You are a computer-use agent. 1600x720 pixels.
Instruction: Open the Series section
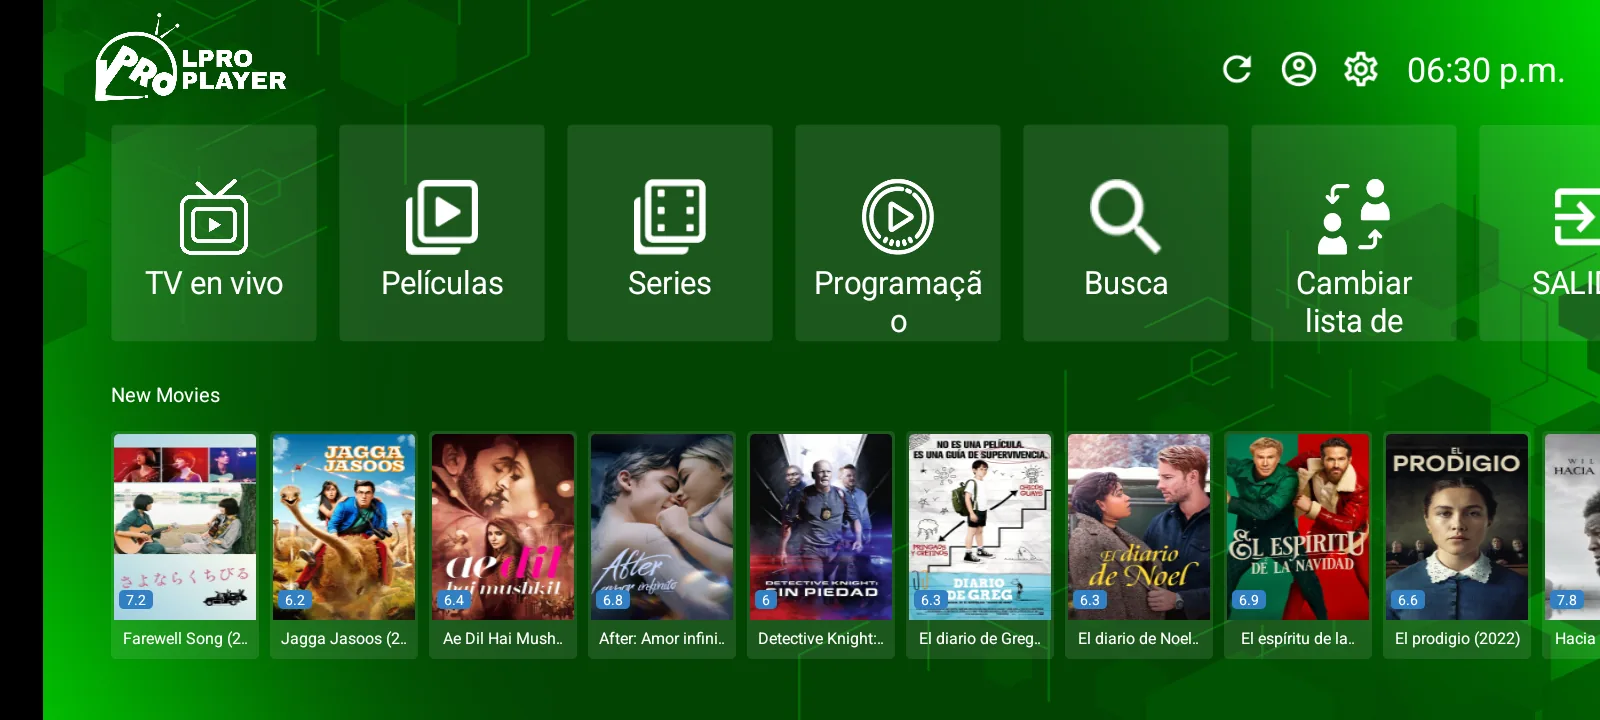(670, 233)
